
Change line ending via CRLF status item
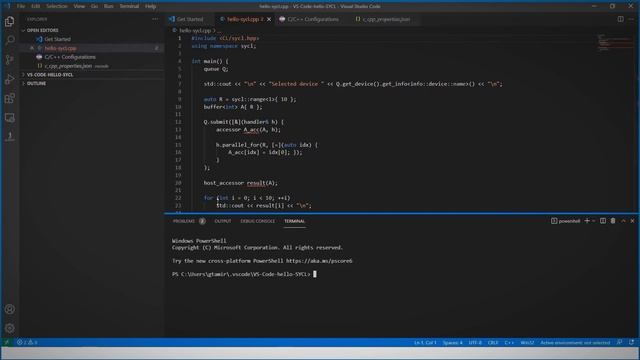[x=493, y=342]
